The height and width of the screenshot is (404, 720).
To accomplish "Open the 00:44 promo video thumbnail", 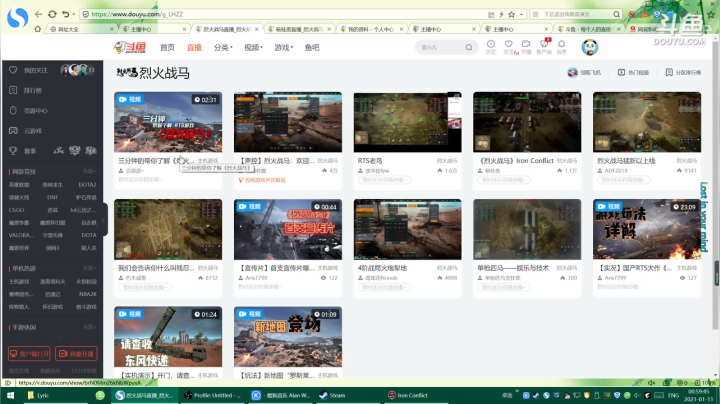I will (x=288, y=230).
